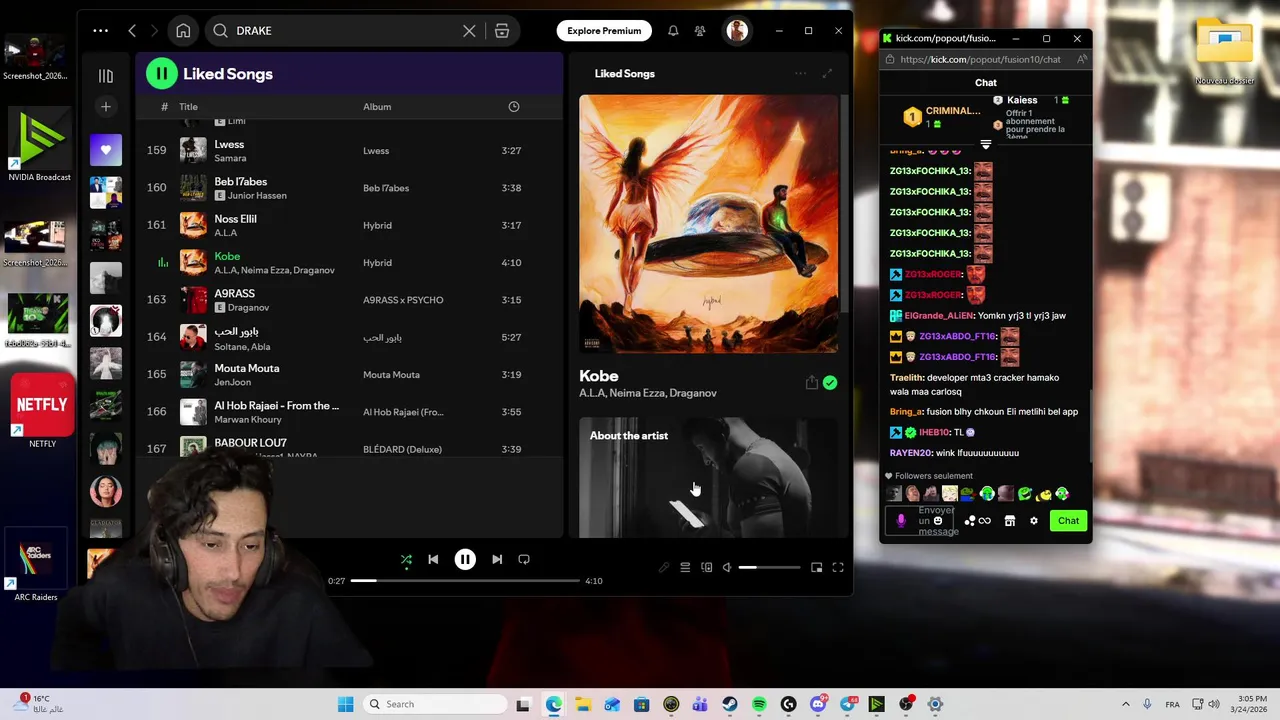The image size is (1280, 720).
Task: Click the DRAKE search field
Action: pos(346,30)
